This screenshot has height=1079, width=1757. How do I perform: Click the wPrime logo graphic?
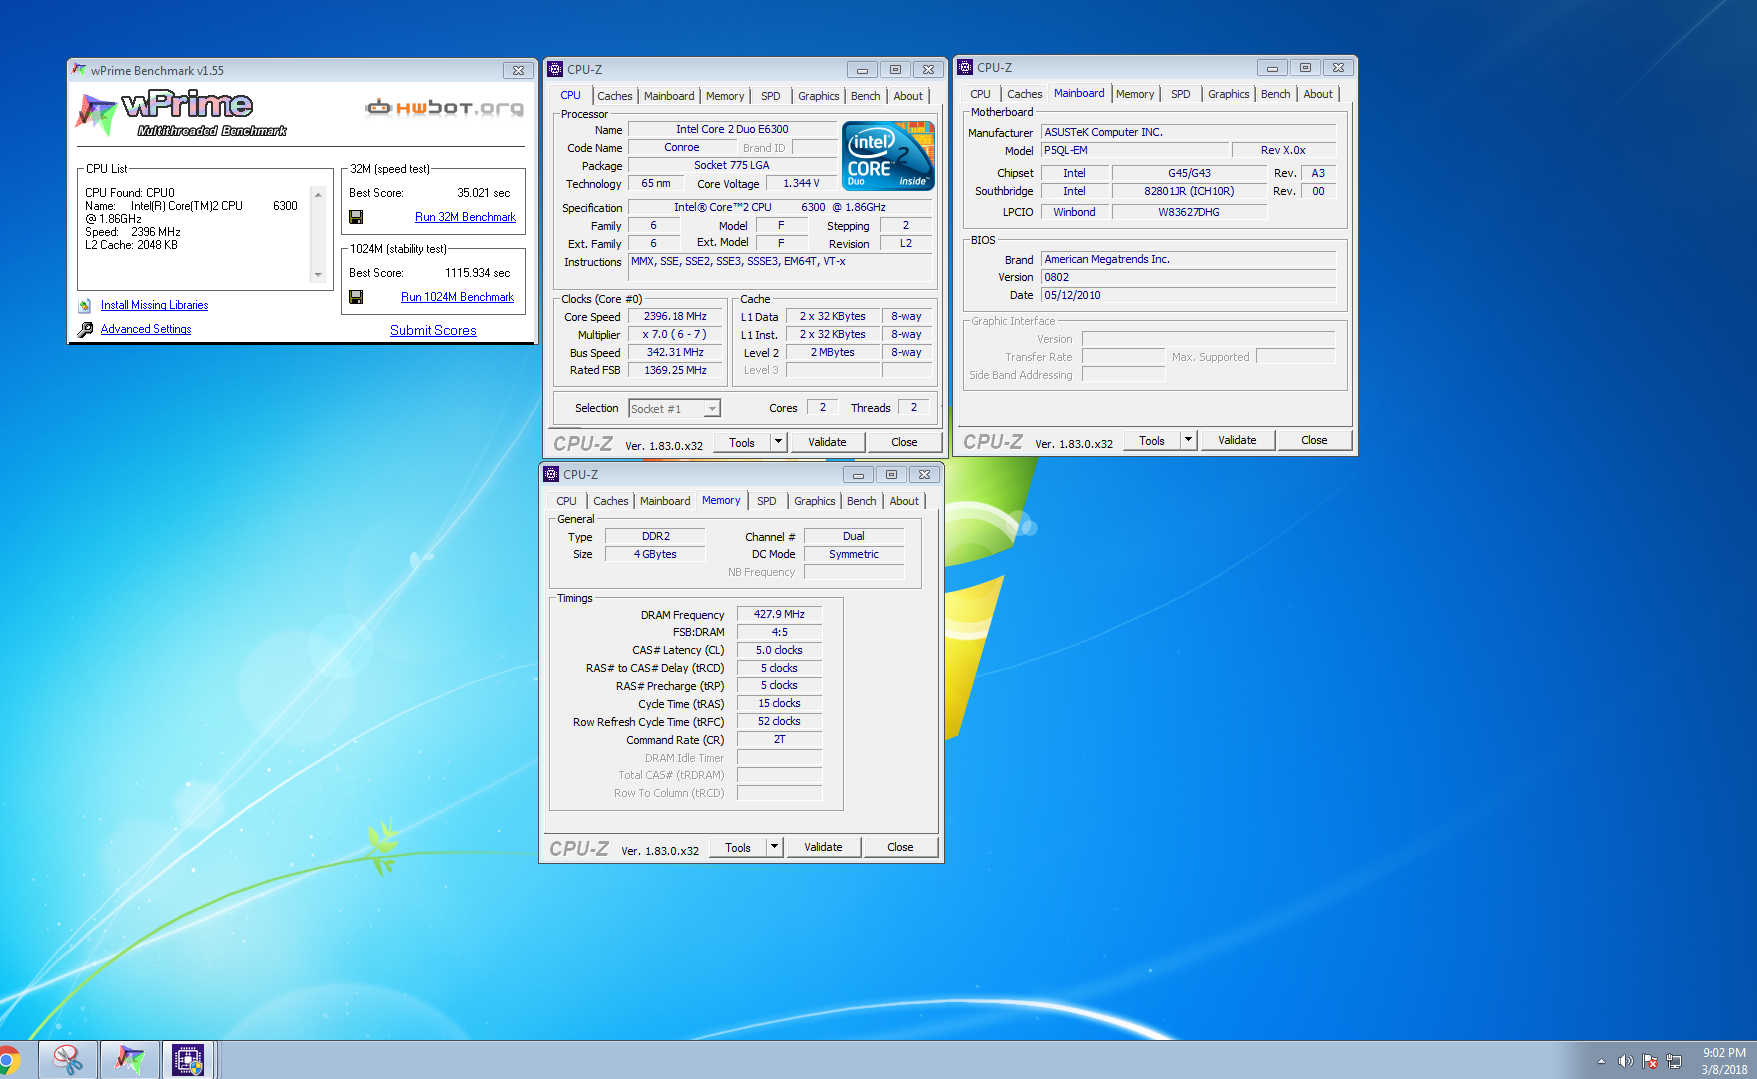coord(181,115)
